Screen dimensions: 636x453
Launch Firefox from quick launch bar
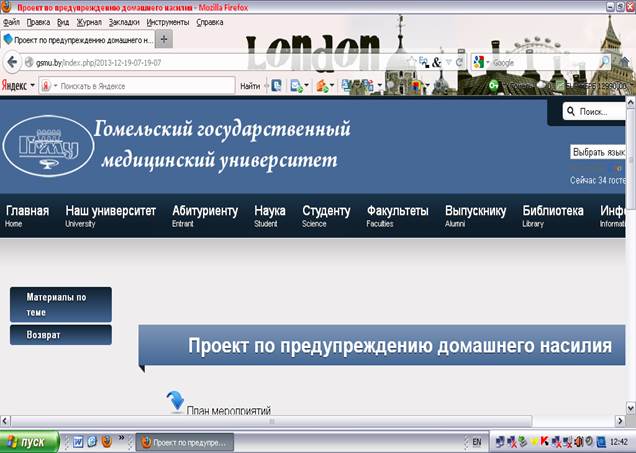pyautogui.click(x=107, y=441)
